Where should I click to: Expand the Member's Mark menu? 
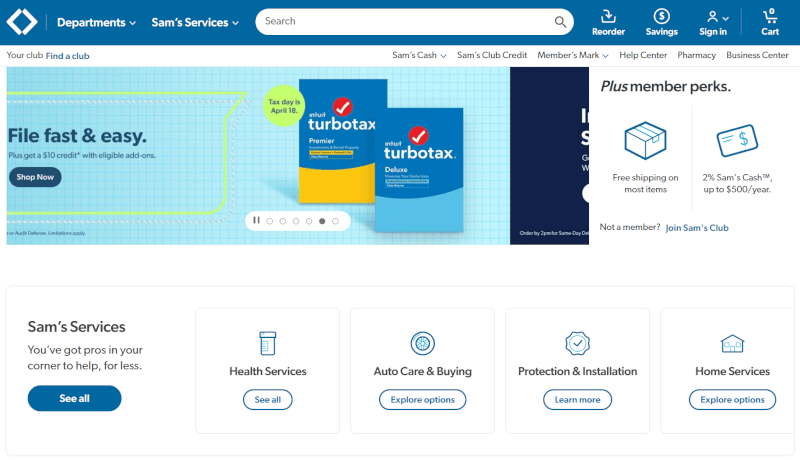pyautogui.click(x=572, y=55)
